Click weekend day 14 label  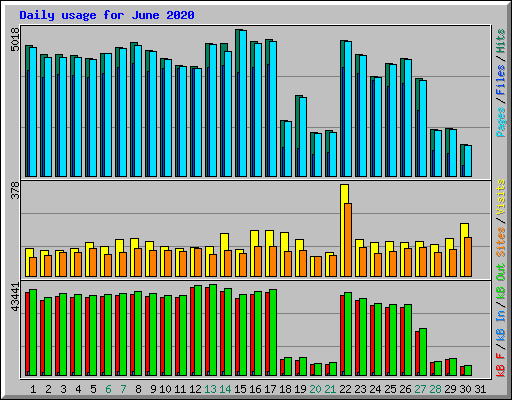tap(225, 389)
